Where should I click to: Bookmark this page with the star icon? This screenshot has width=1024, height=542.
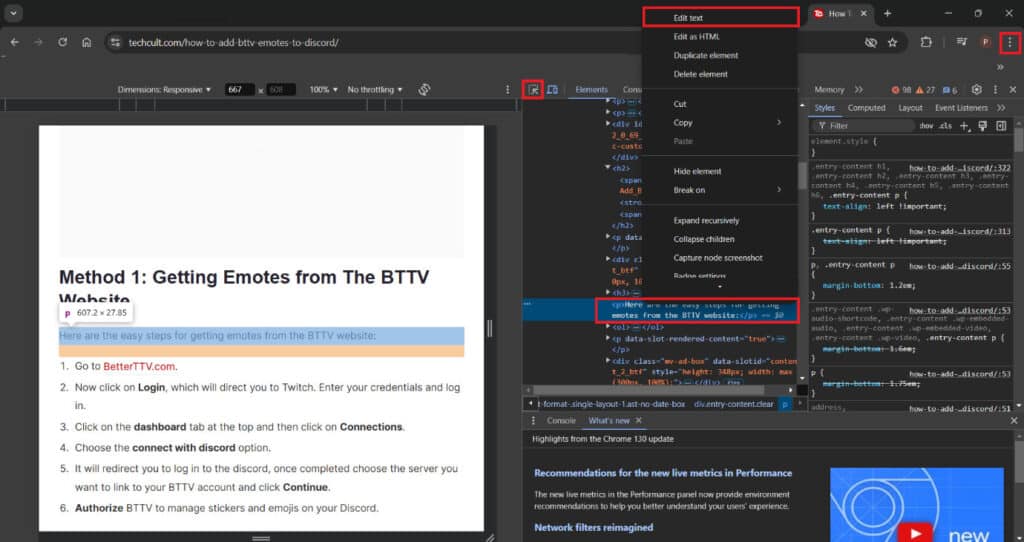(x=892, y=42)
